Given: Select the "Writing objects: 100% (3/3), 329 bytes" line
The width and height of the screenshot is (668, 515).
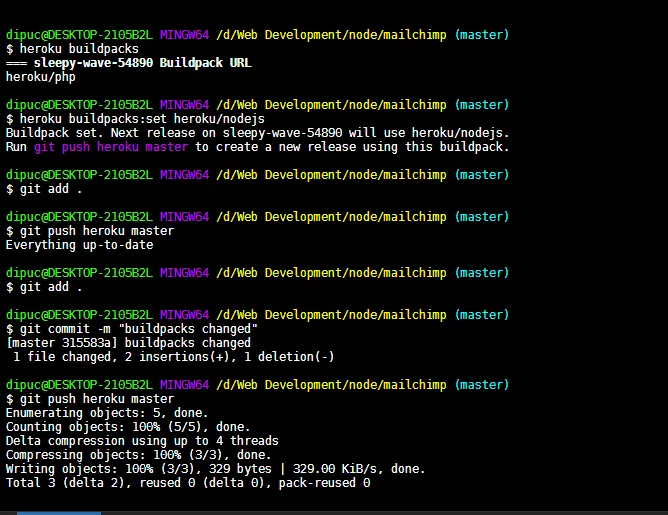Looking at the screenshot, I should [216, 469].
